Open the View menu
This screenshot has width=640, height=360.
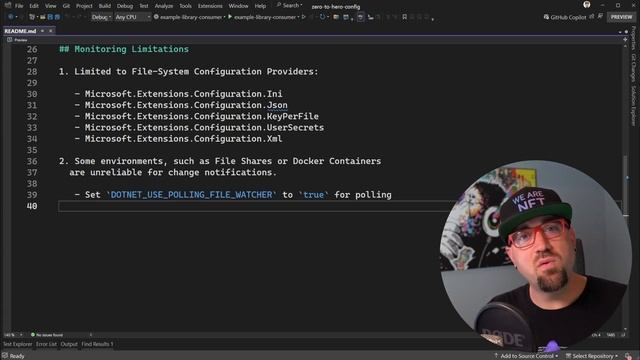(x=51, y=6)
